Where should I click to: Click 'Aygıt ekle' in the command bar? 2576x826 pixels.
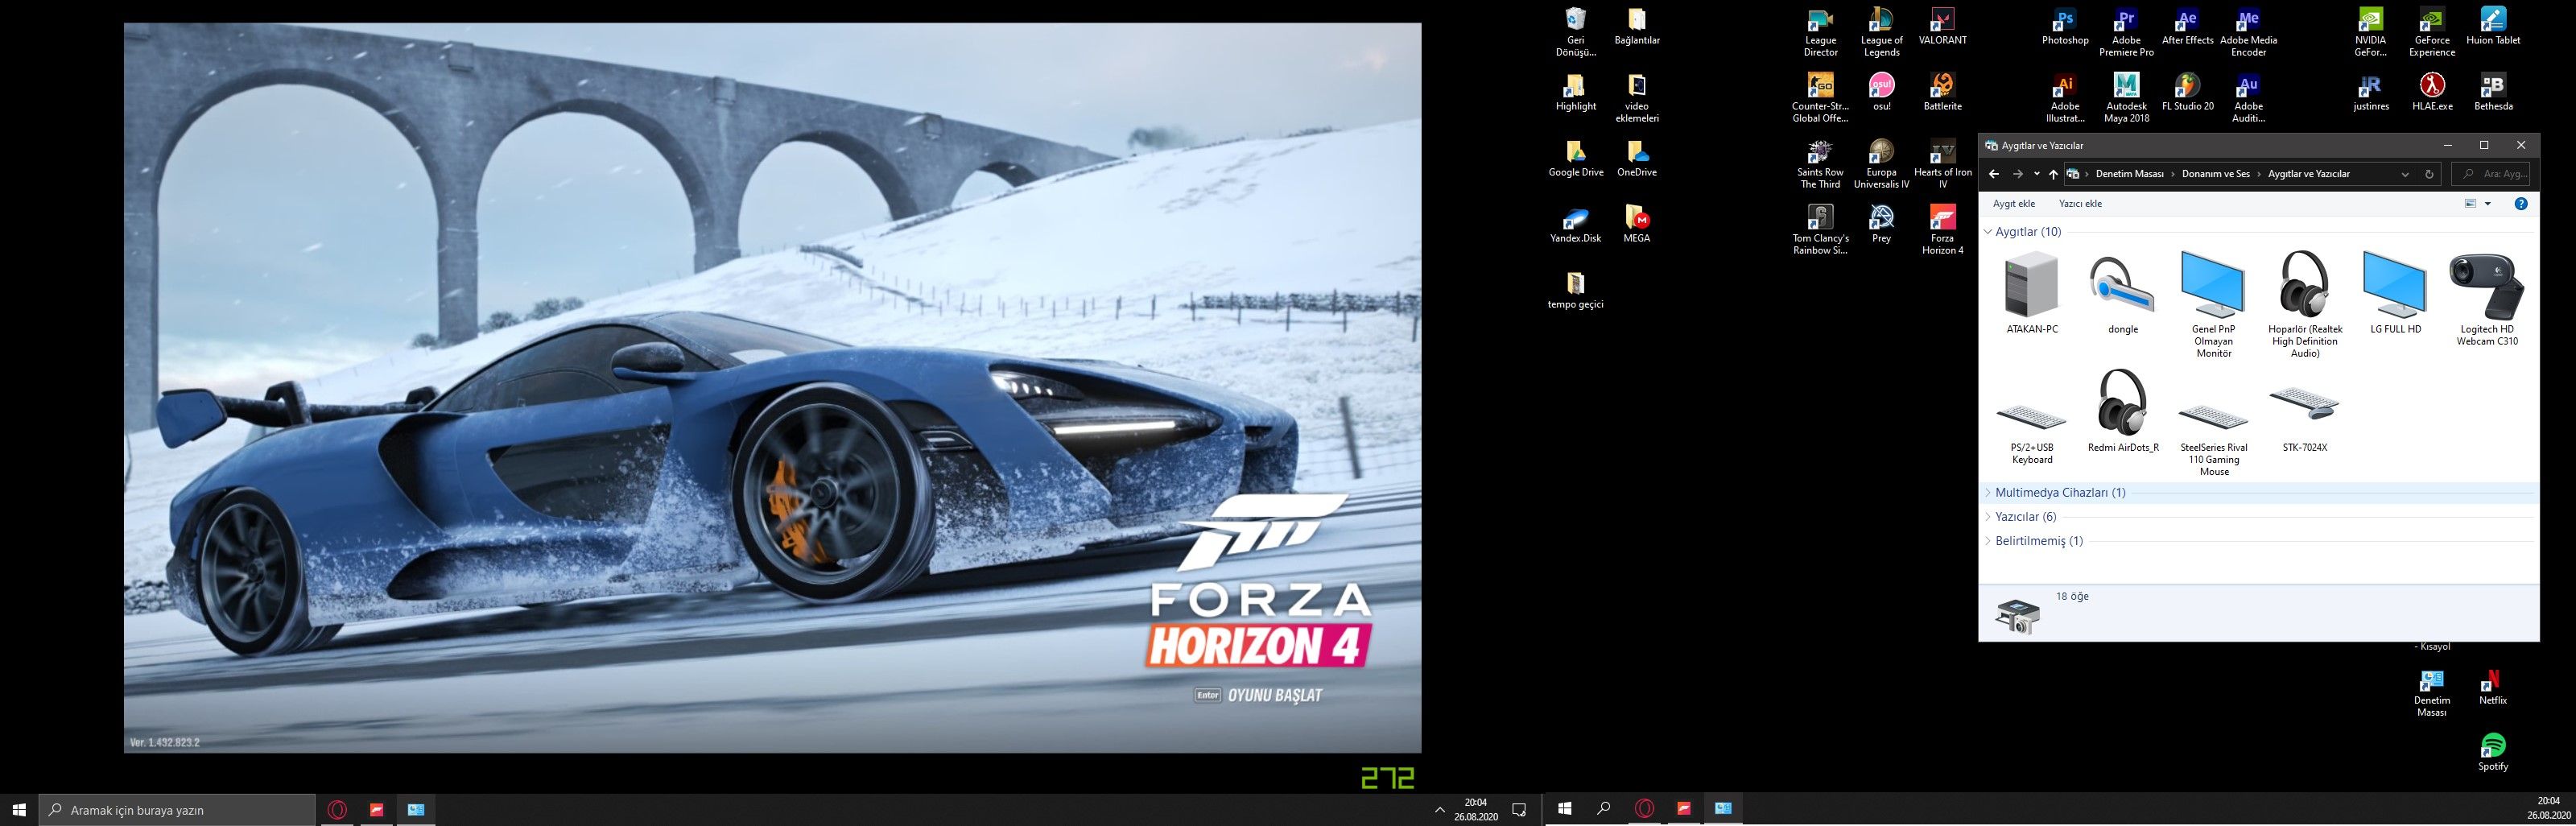point(2014,204)
